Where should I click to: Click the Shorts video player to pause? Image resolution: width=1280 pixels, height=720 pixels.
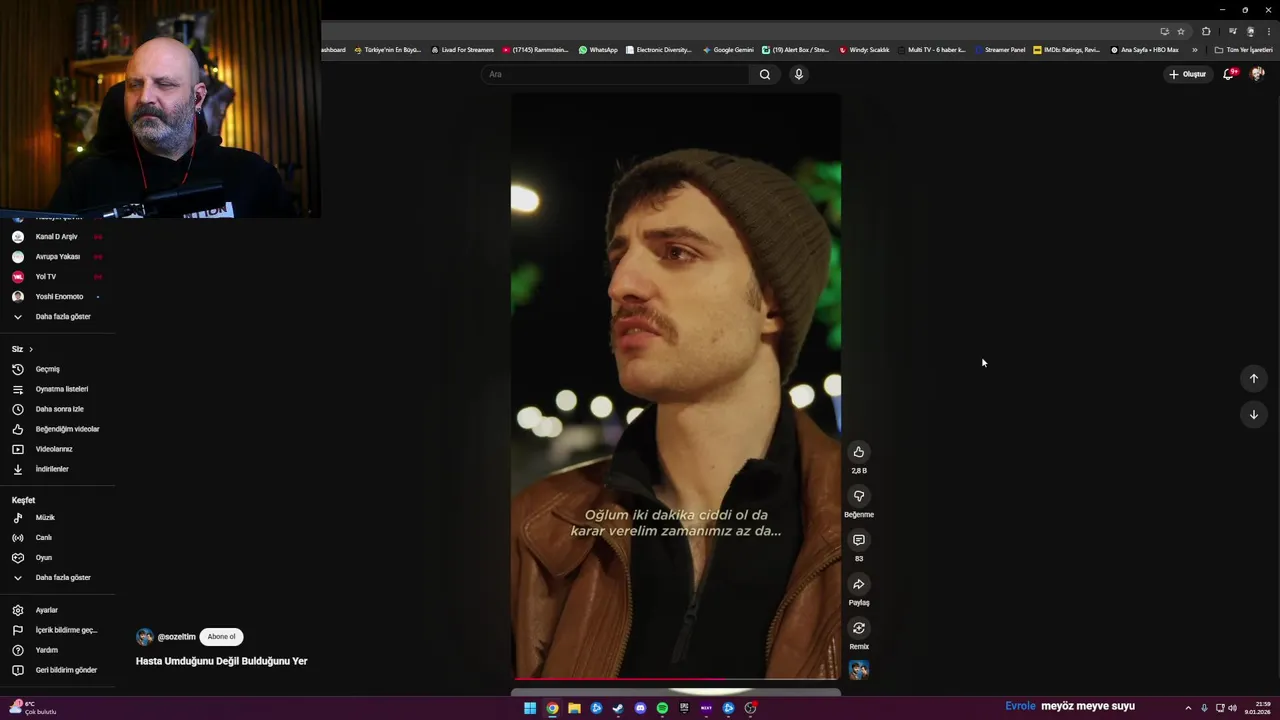tap(676, 386)
